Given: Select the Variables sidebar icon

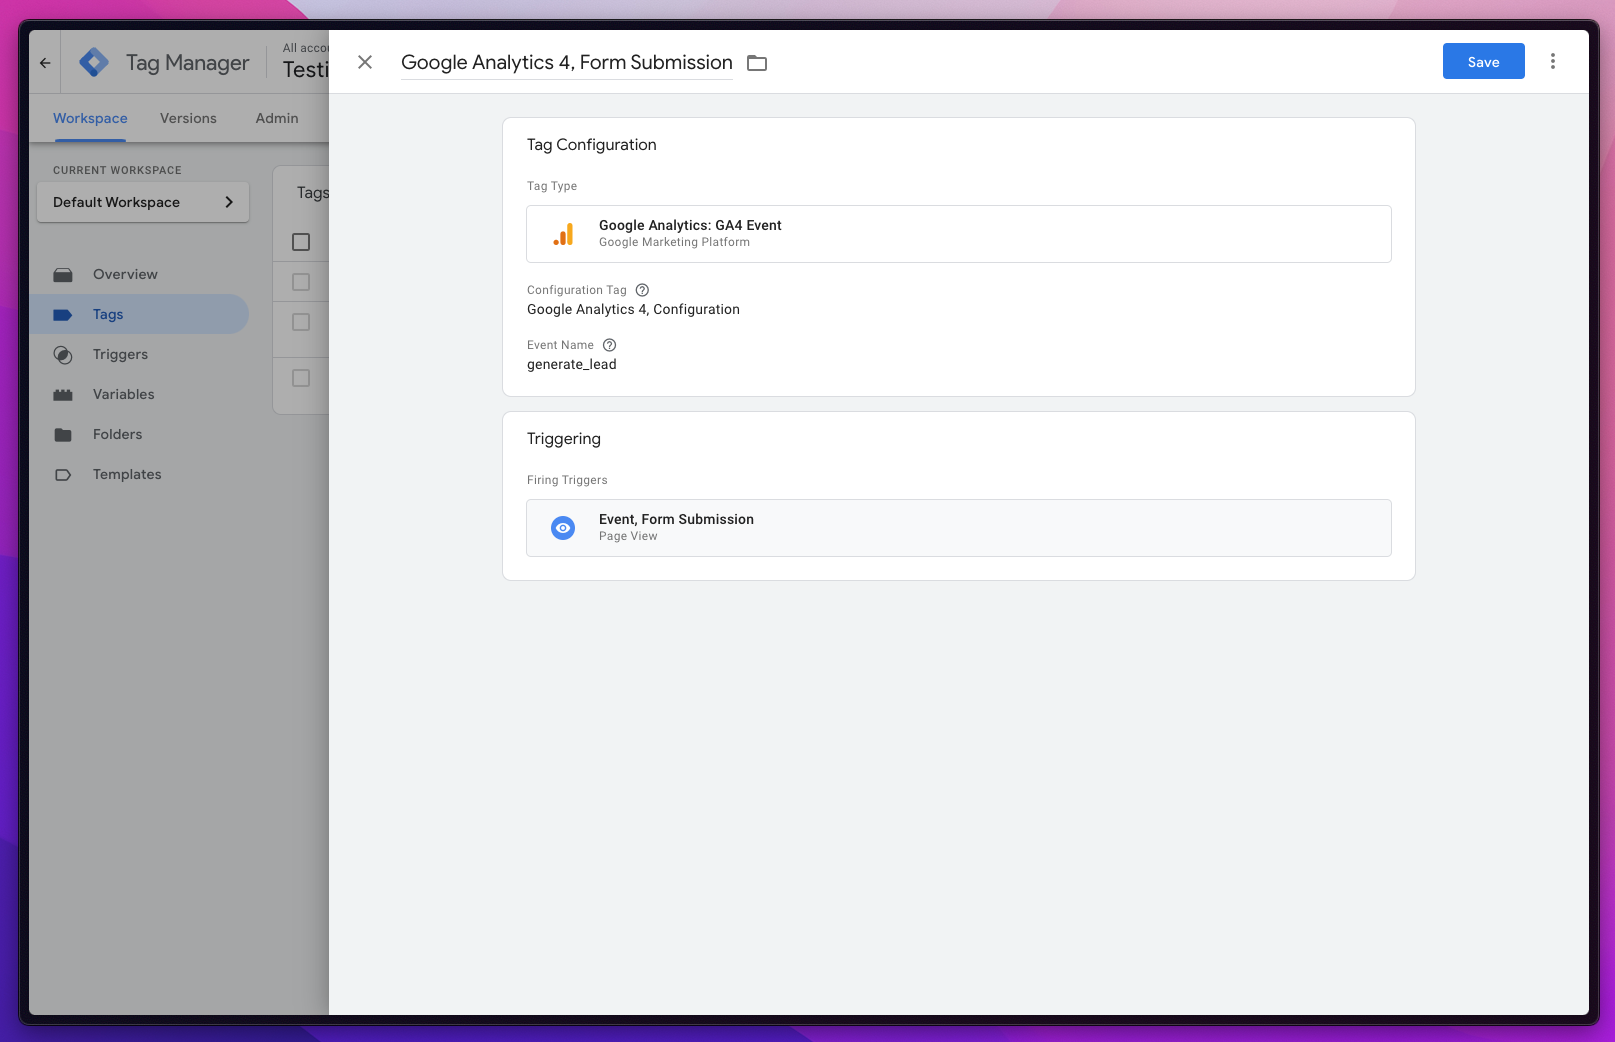Looking at the screenshot, I should 63,394.
